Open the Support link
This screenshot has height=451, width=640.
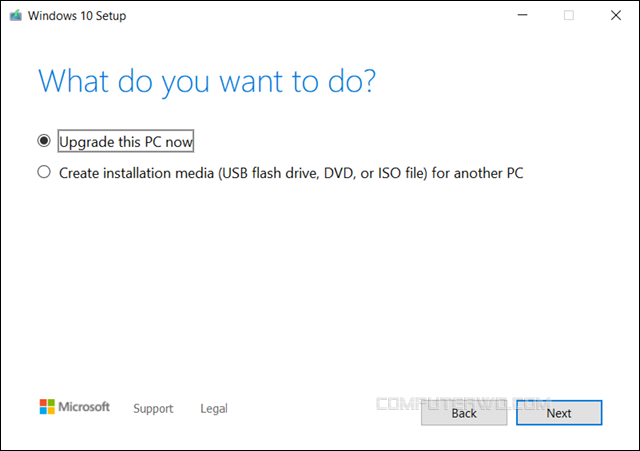tap(153, 408)
